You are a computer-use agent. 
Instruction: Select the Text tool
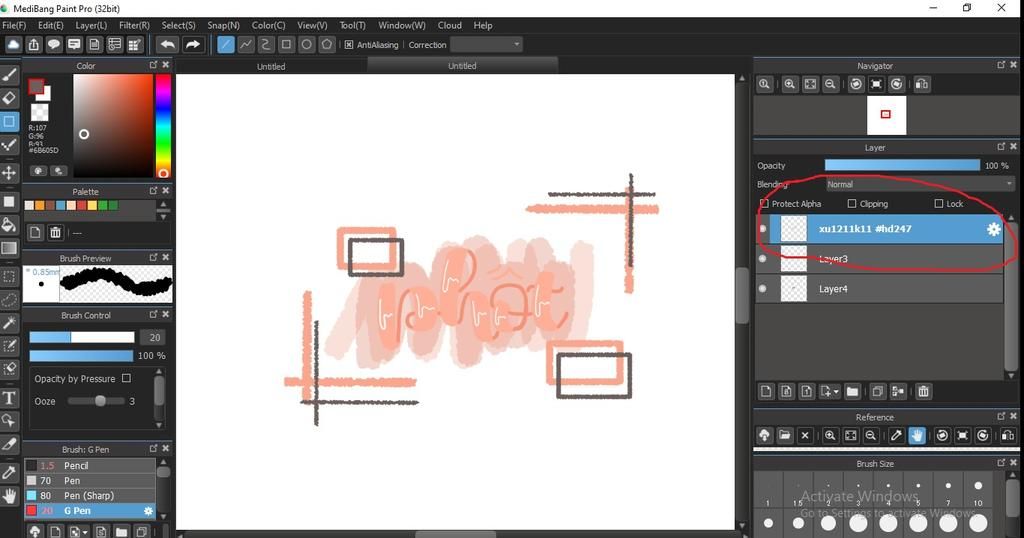point(9,398)
